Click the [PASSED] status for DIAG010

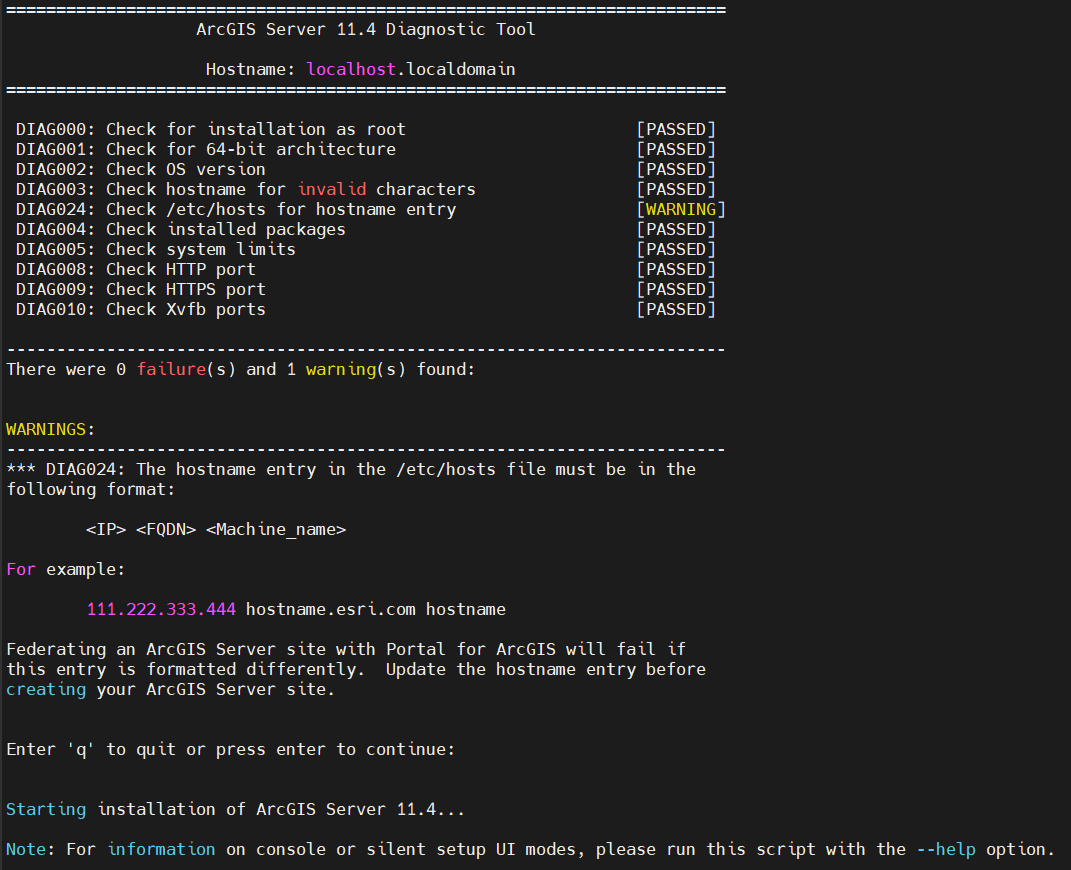coord(676,309)
